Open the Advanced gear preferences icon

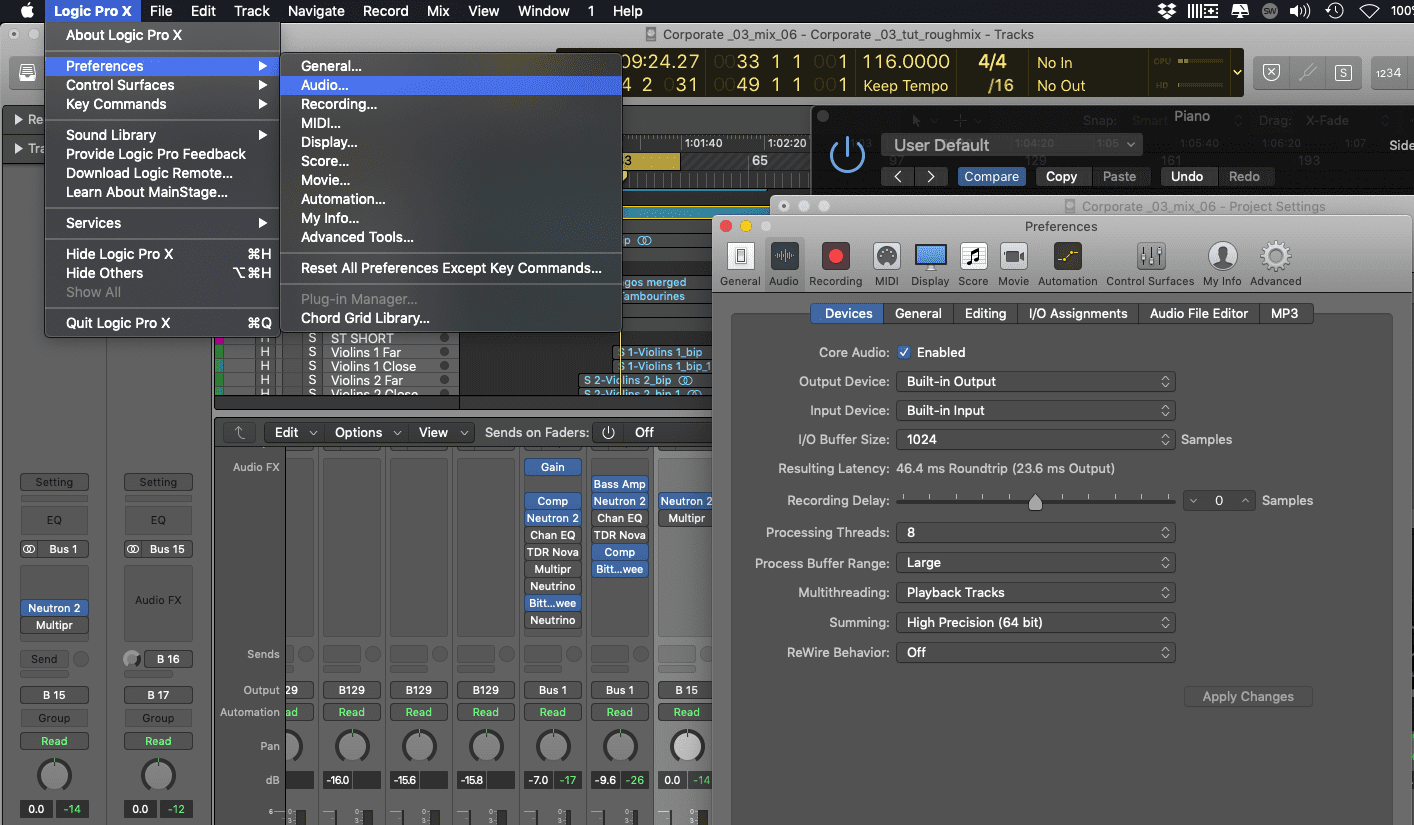click(x=1275, y=257)
